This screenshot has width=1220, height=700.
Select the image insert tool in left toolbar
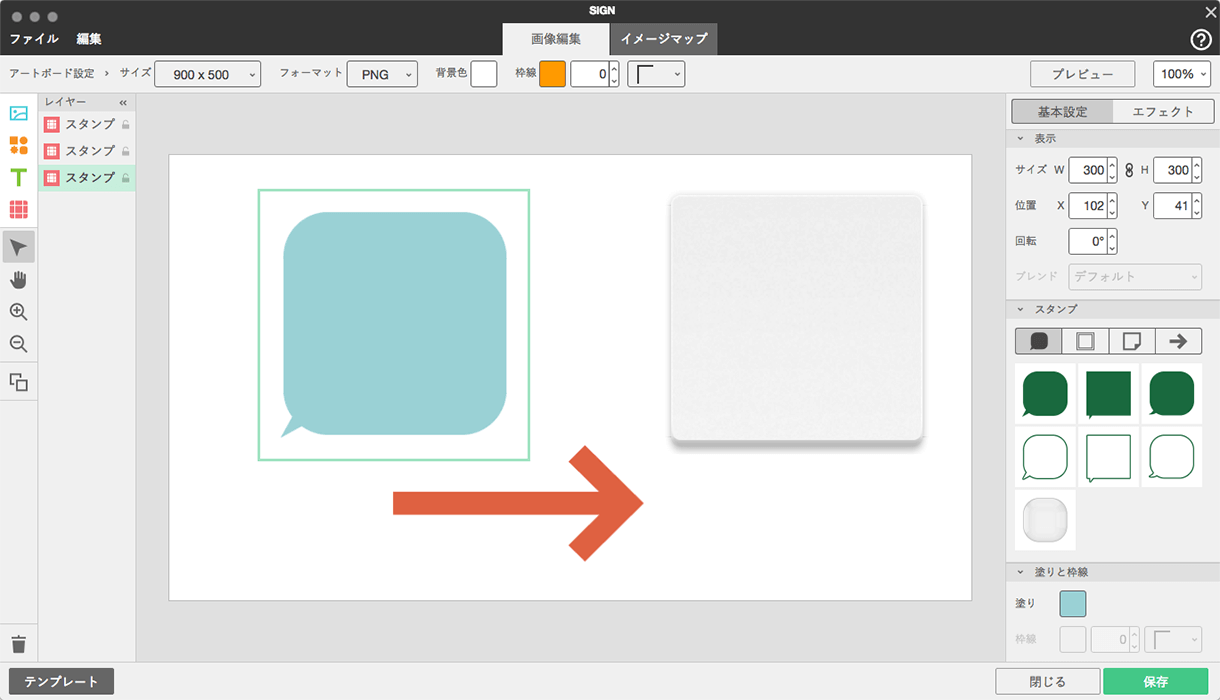point(18,113)
